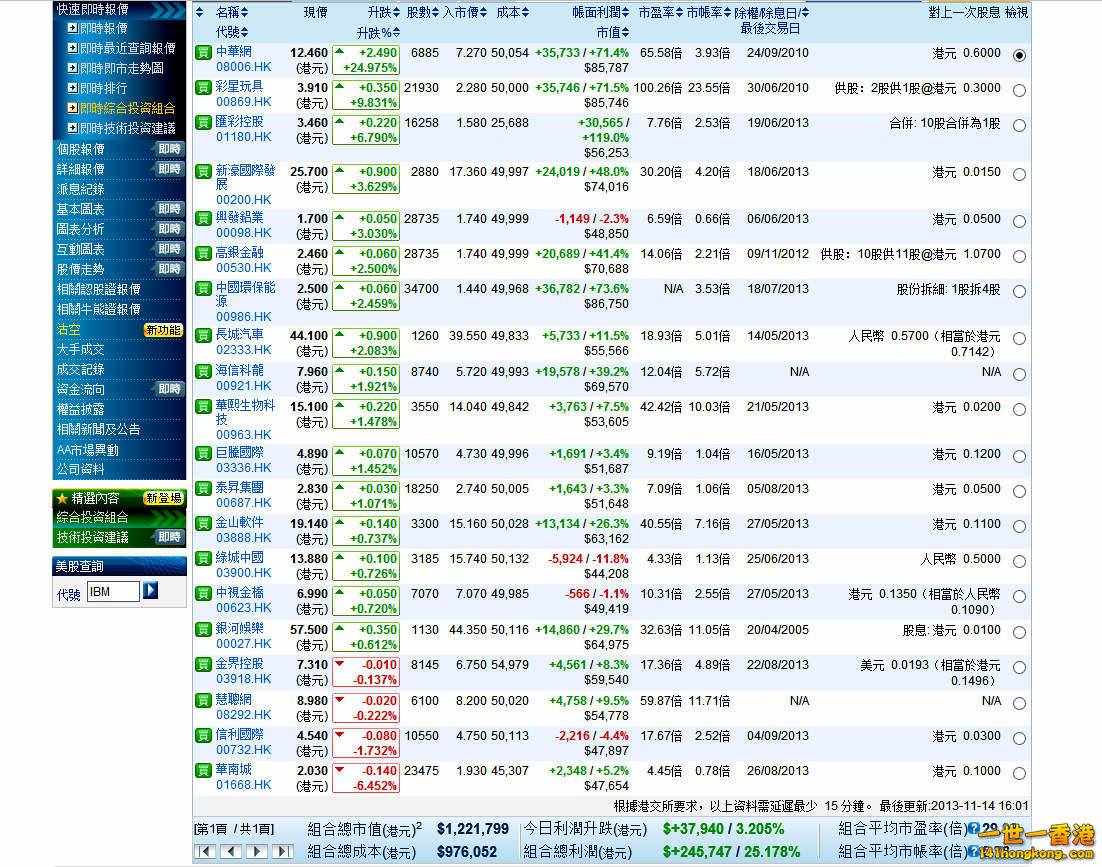
Task: Click the green buy icon for 綠城中國
Action: (x=203, y=559)
